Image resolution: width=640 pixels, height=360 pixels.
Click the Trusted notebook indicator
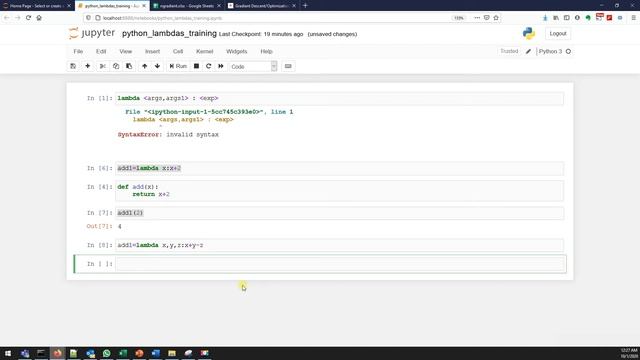[509, 51]
